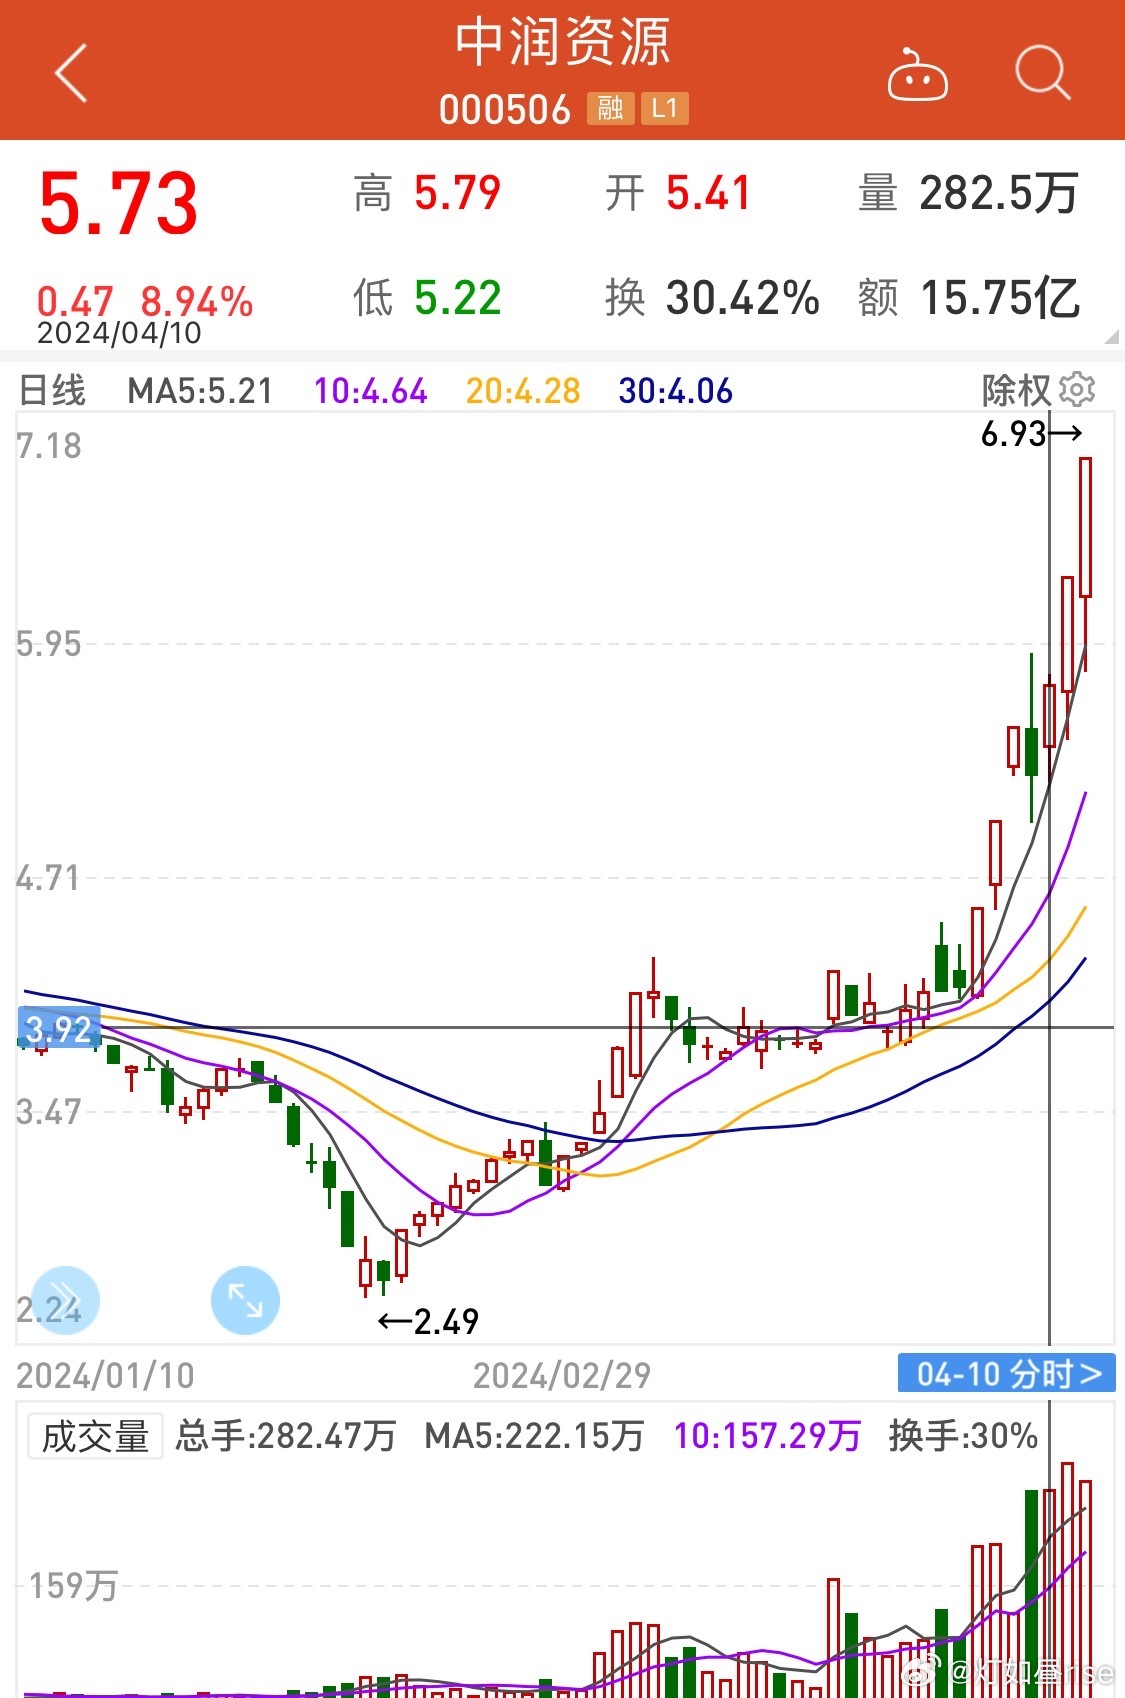This screenshot has height=1698, width=1125.
Task: Tap the 2.49 low price marker
Action: pyautogui.click(x=428, y=1321)
